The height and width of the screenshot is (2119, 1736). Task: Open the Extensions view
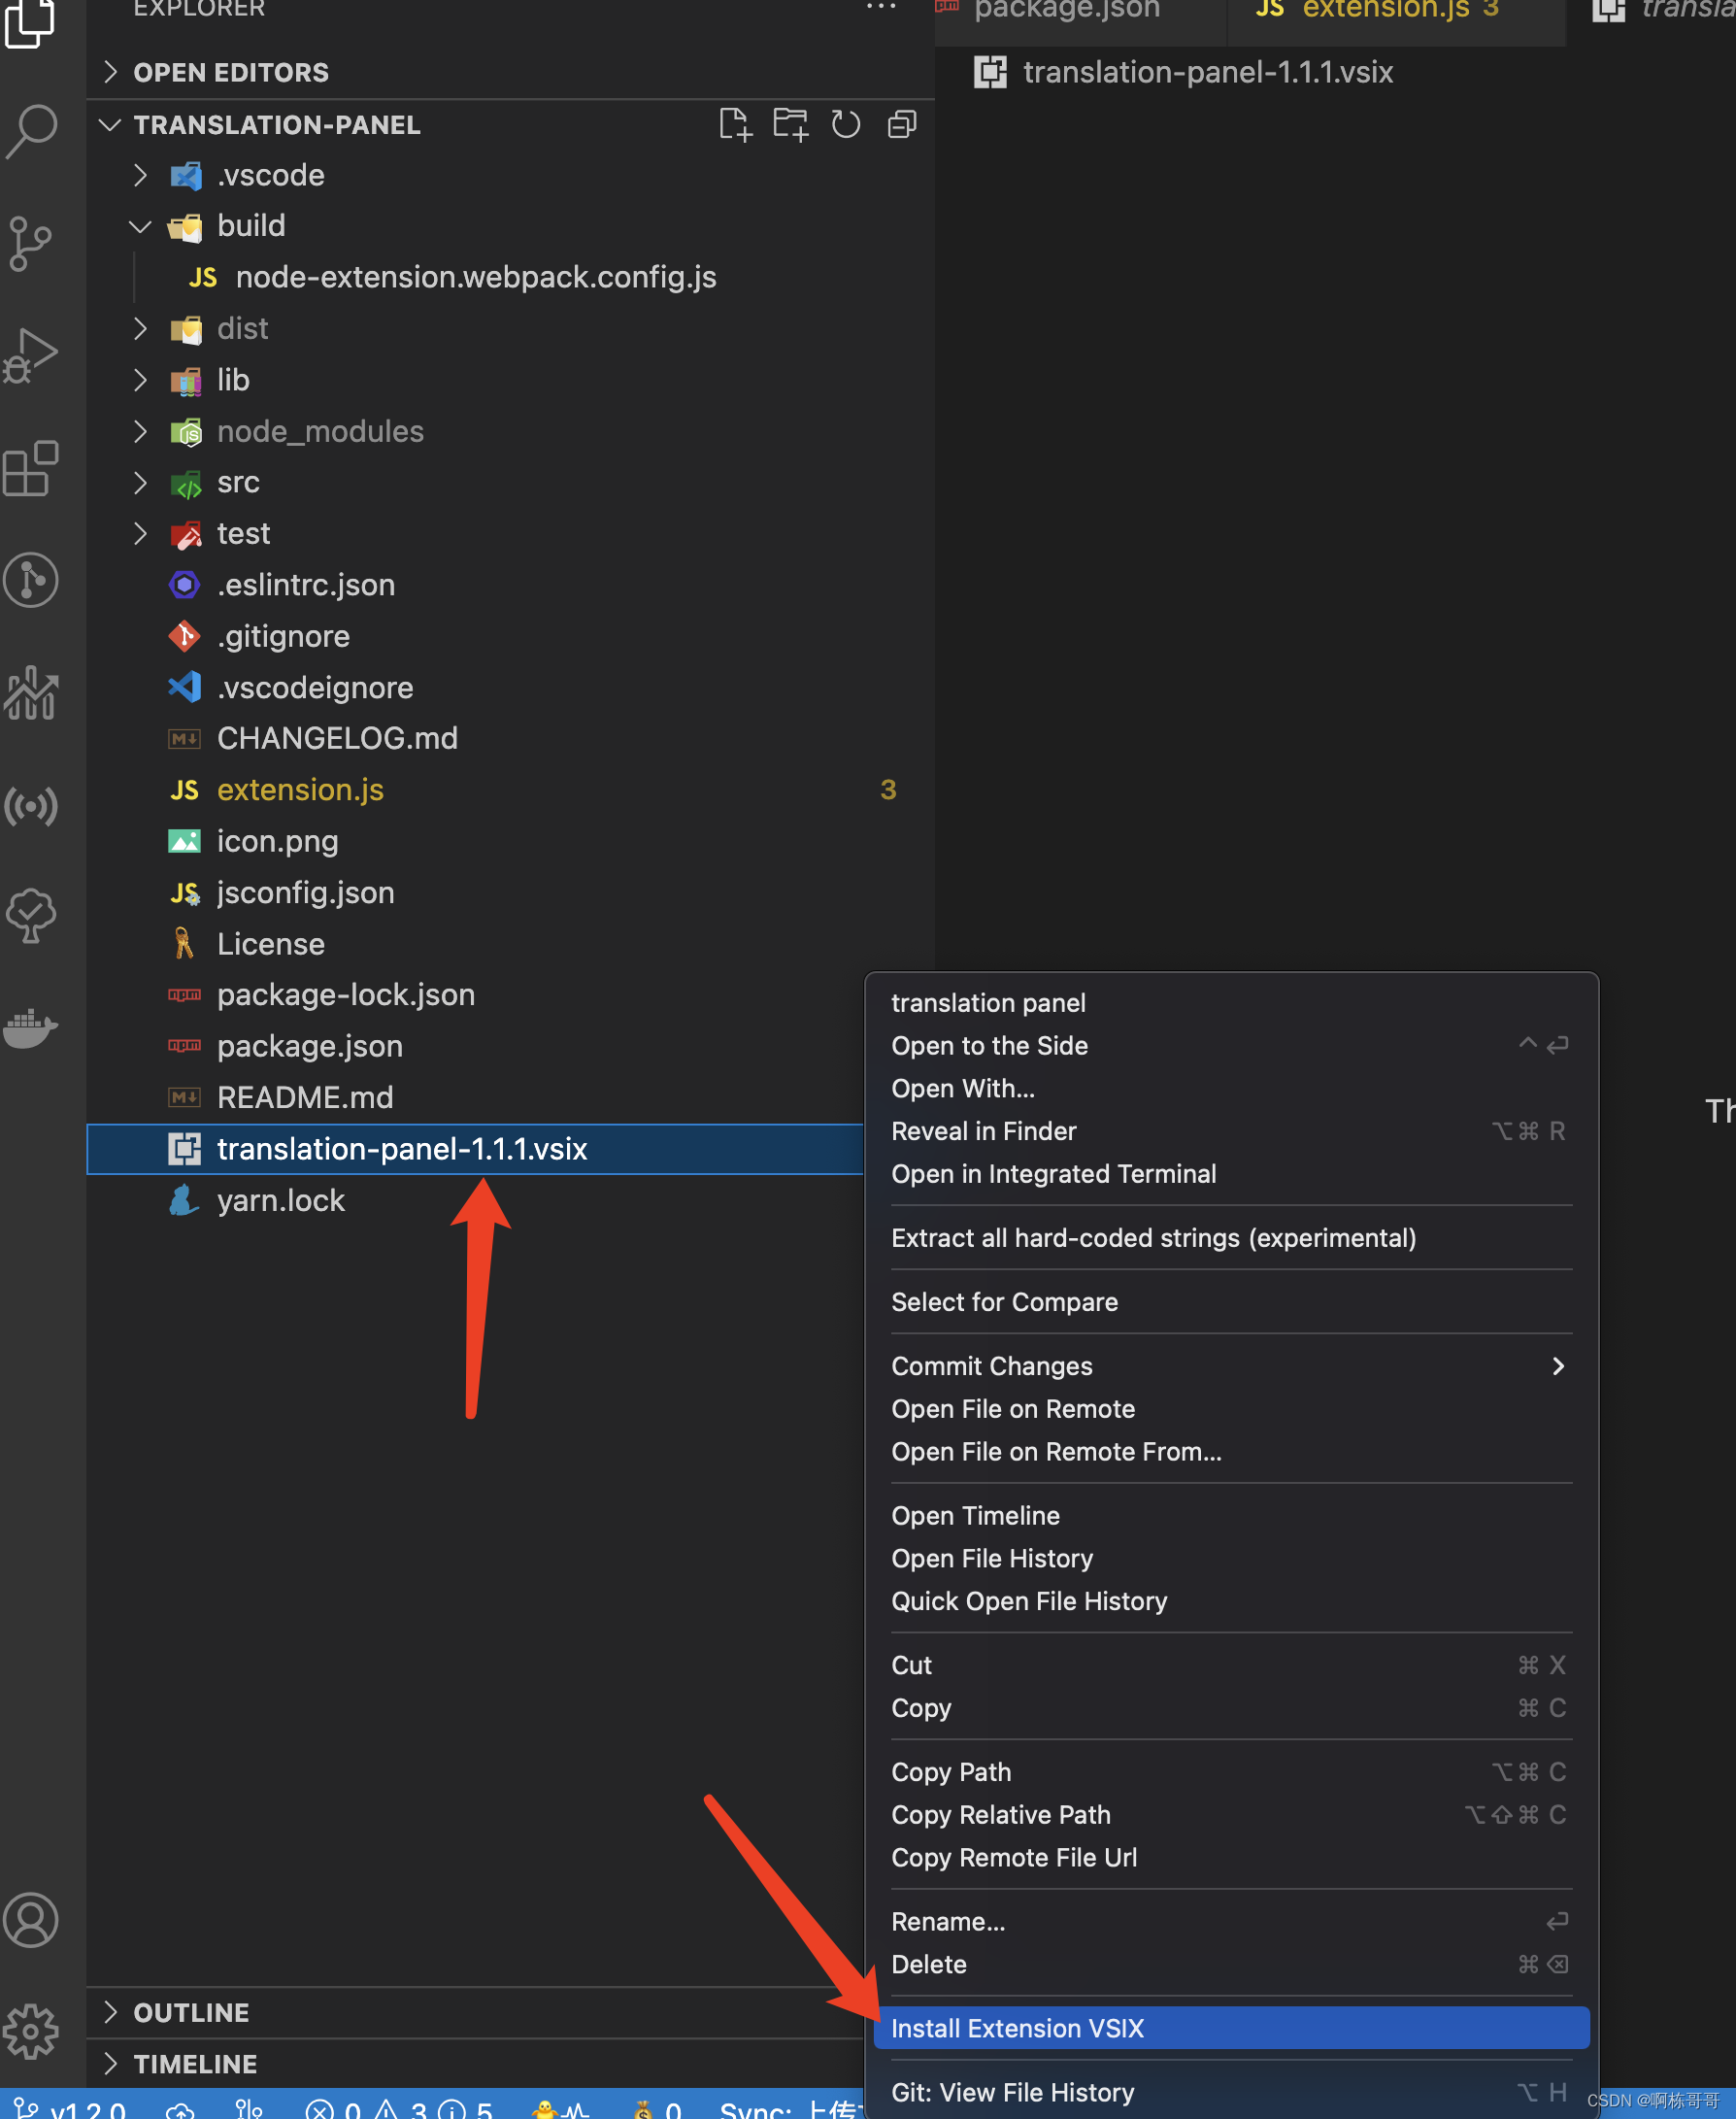31,468
